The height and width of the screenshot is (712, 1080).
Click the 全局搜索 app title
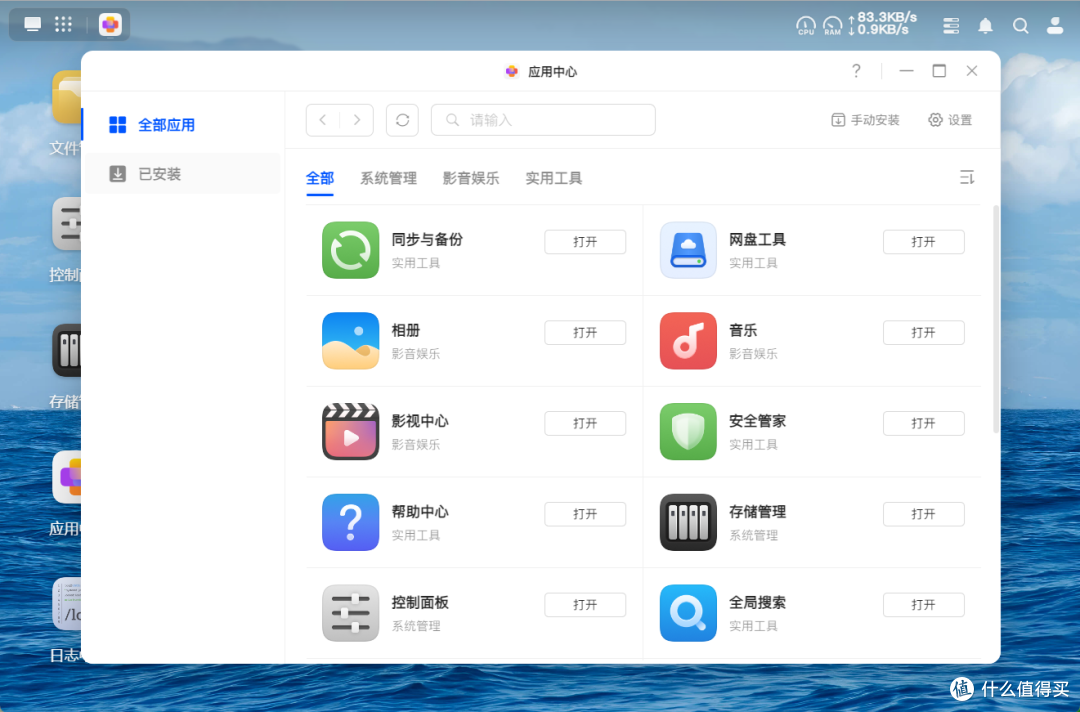pyautogui.click(x=758, y=603)
